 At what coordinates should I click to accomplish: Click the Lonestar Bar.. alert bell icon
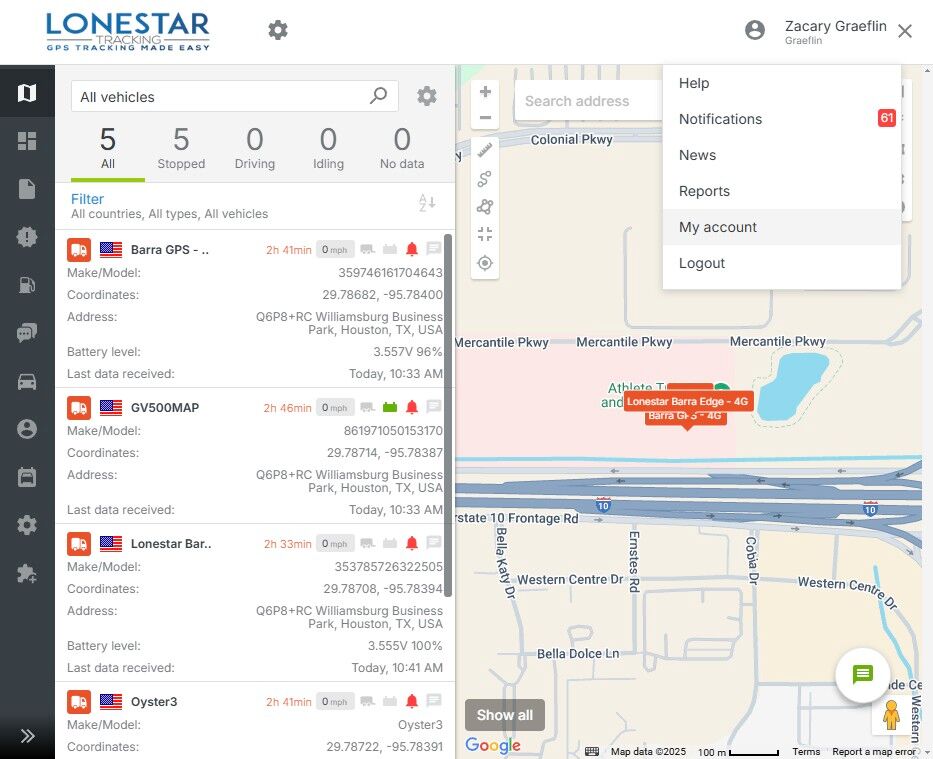412,543
